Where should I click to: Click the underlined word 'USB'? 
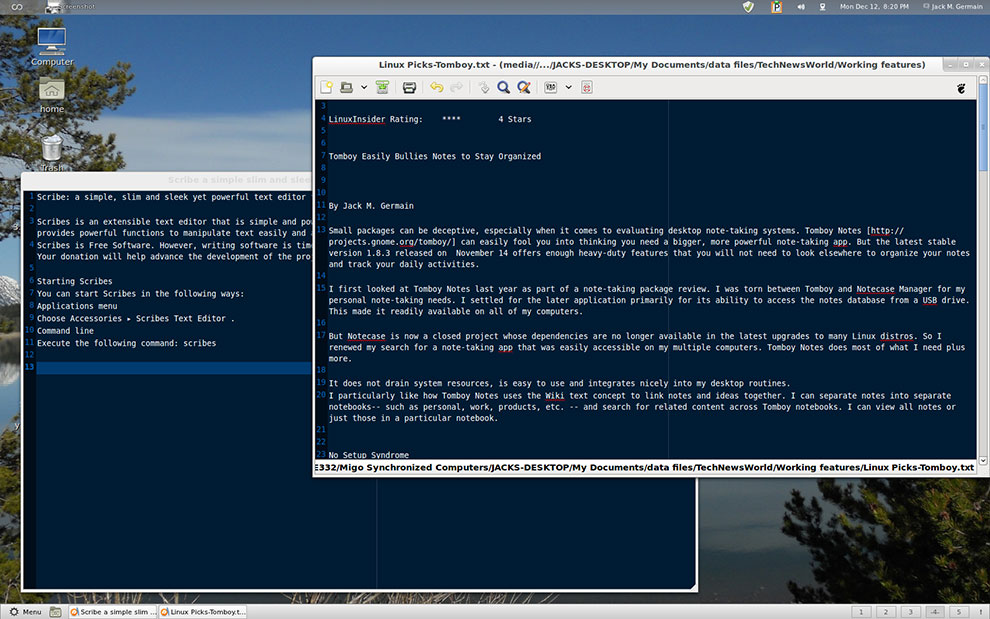point(929,300)
